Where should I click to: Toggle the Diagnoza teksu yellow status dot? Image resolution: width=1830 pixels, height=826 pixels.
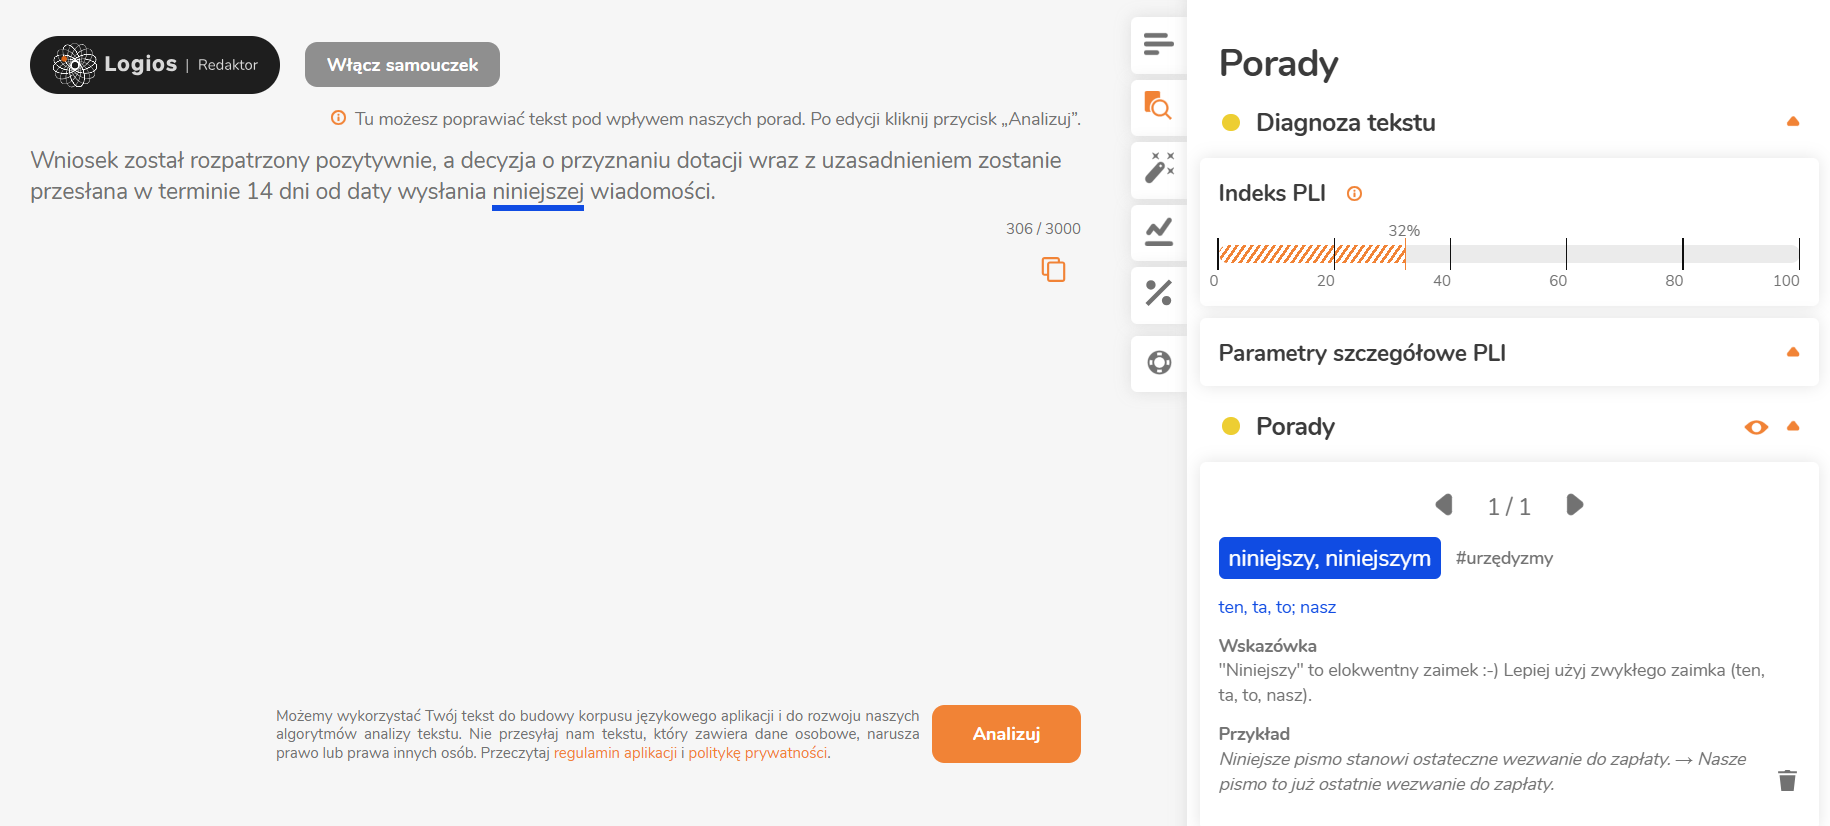tap(1230, 123)
